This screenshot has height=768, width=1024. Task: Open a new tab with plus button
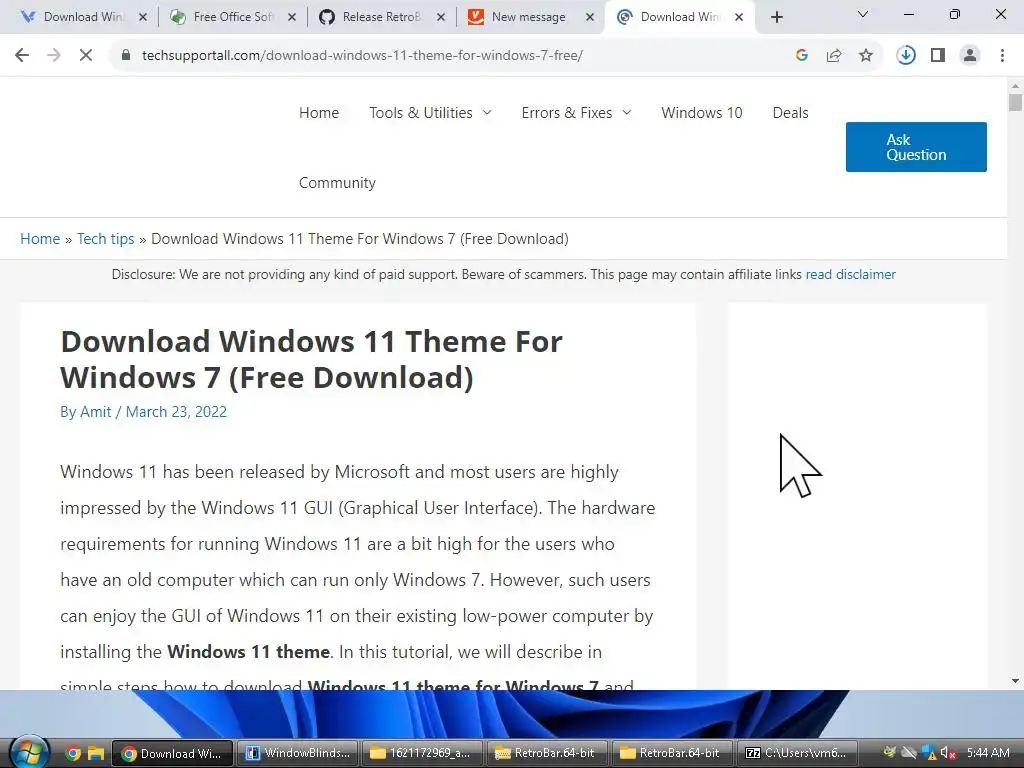(776, 17)
